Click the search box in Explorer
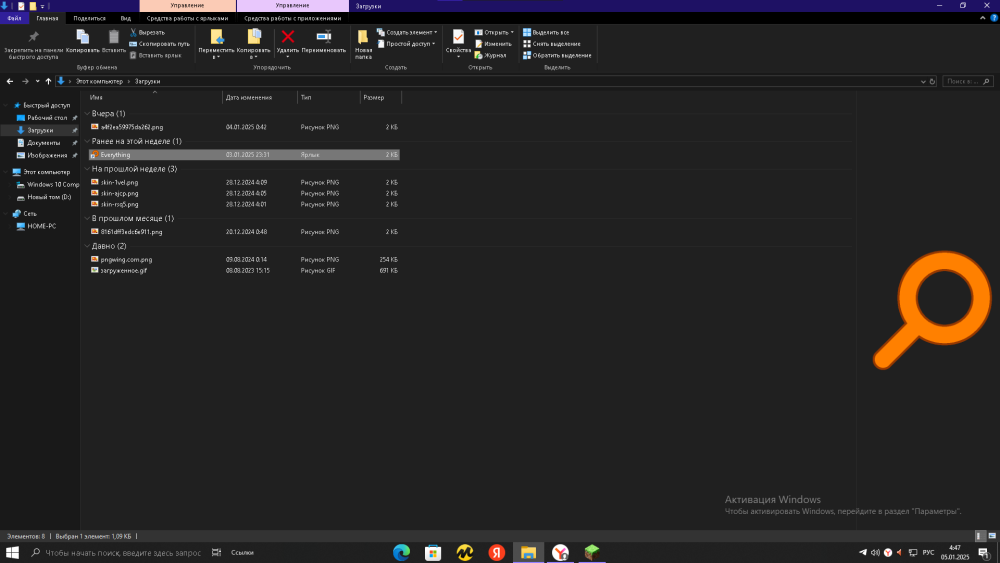 pyautogui.click(x=967, y=82)
